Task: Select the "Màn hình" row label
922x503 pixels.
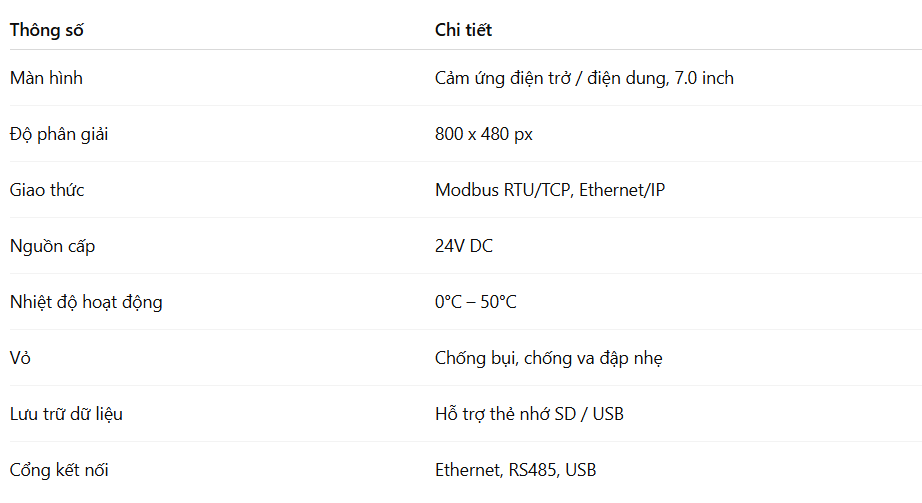Action: coord(46,78)
